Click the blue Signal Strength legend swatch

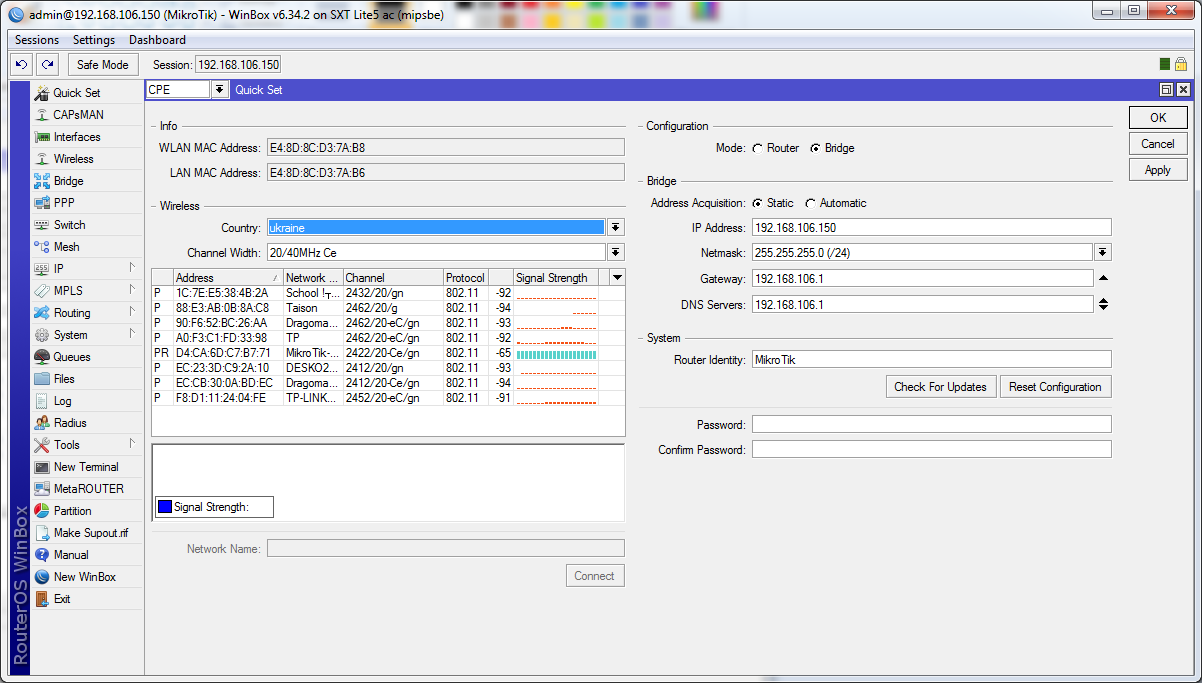tap(165, 507)
